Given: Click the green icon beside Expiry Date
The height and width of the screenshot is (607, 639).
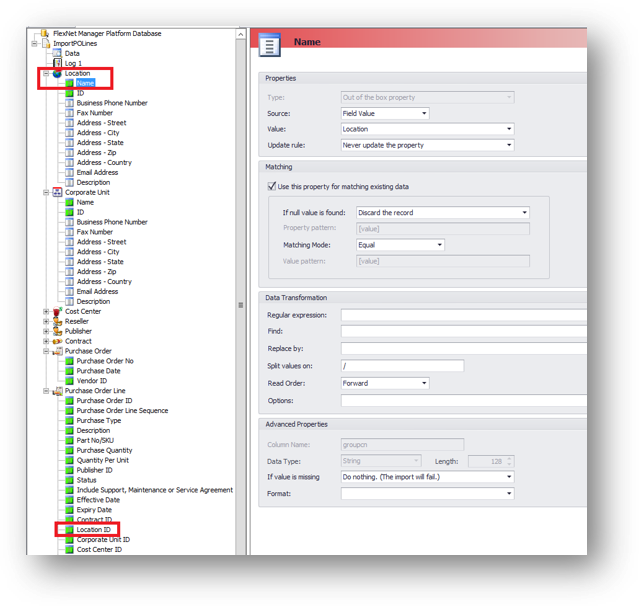Looking at the screenshot, I should click(69, 510).
